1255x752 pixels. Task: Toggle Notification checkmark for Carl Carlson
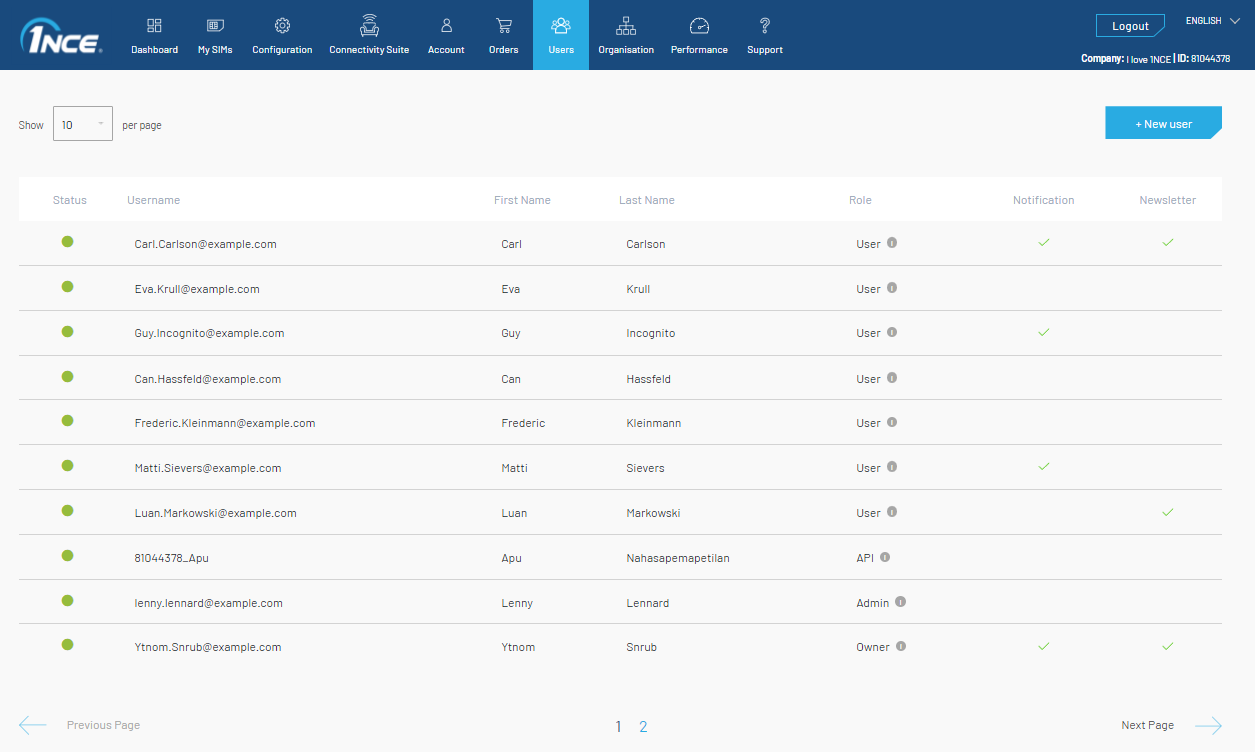[1043, 242]
